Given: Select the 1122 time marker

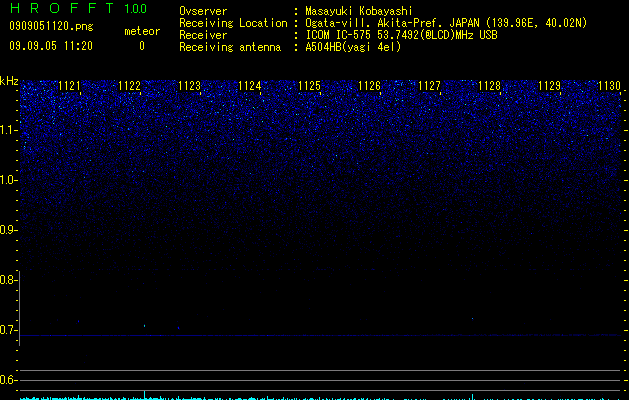Looking at the screenshot, I should coord(130,86).
